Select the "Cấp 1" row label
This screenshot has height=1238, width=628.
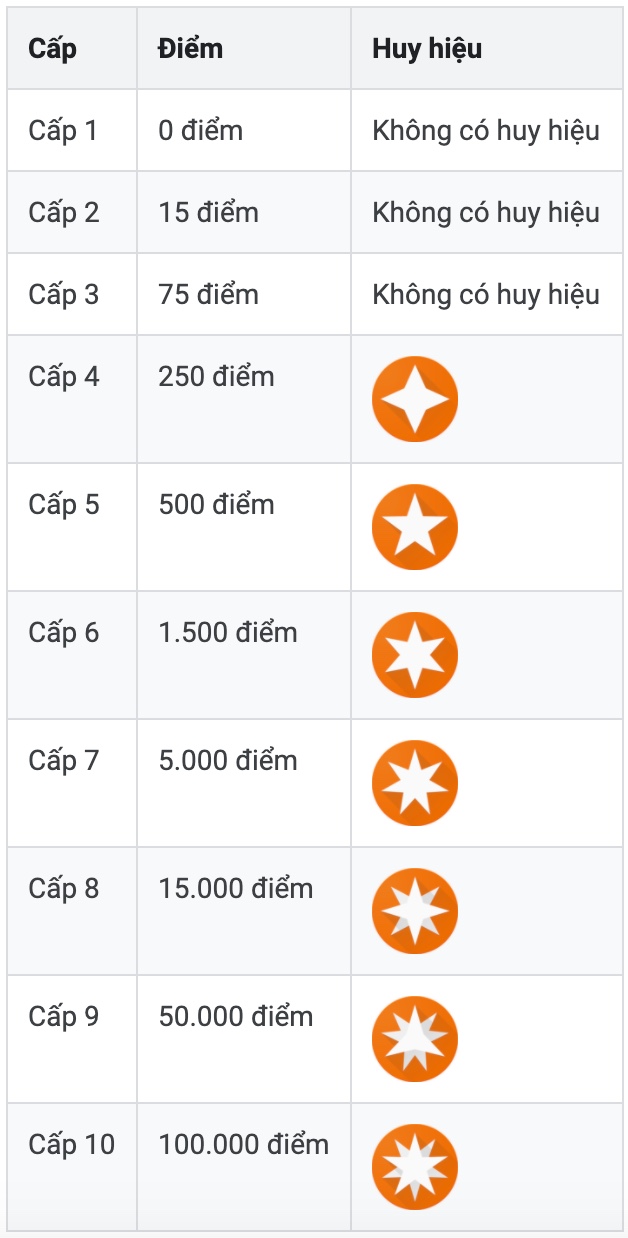(63, 130)
